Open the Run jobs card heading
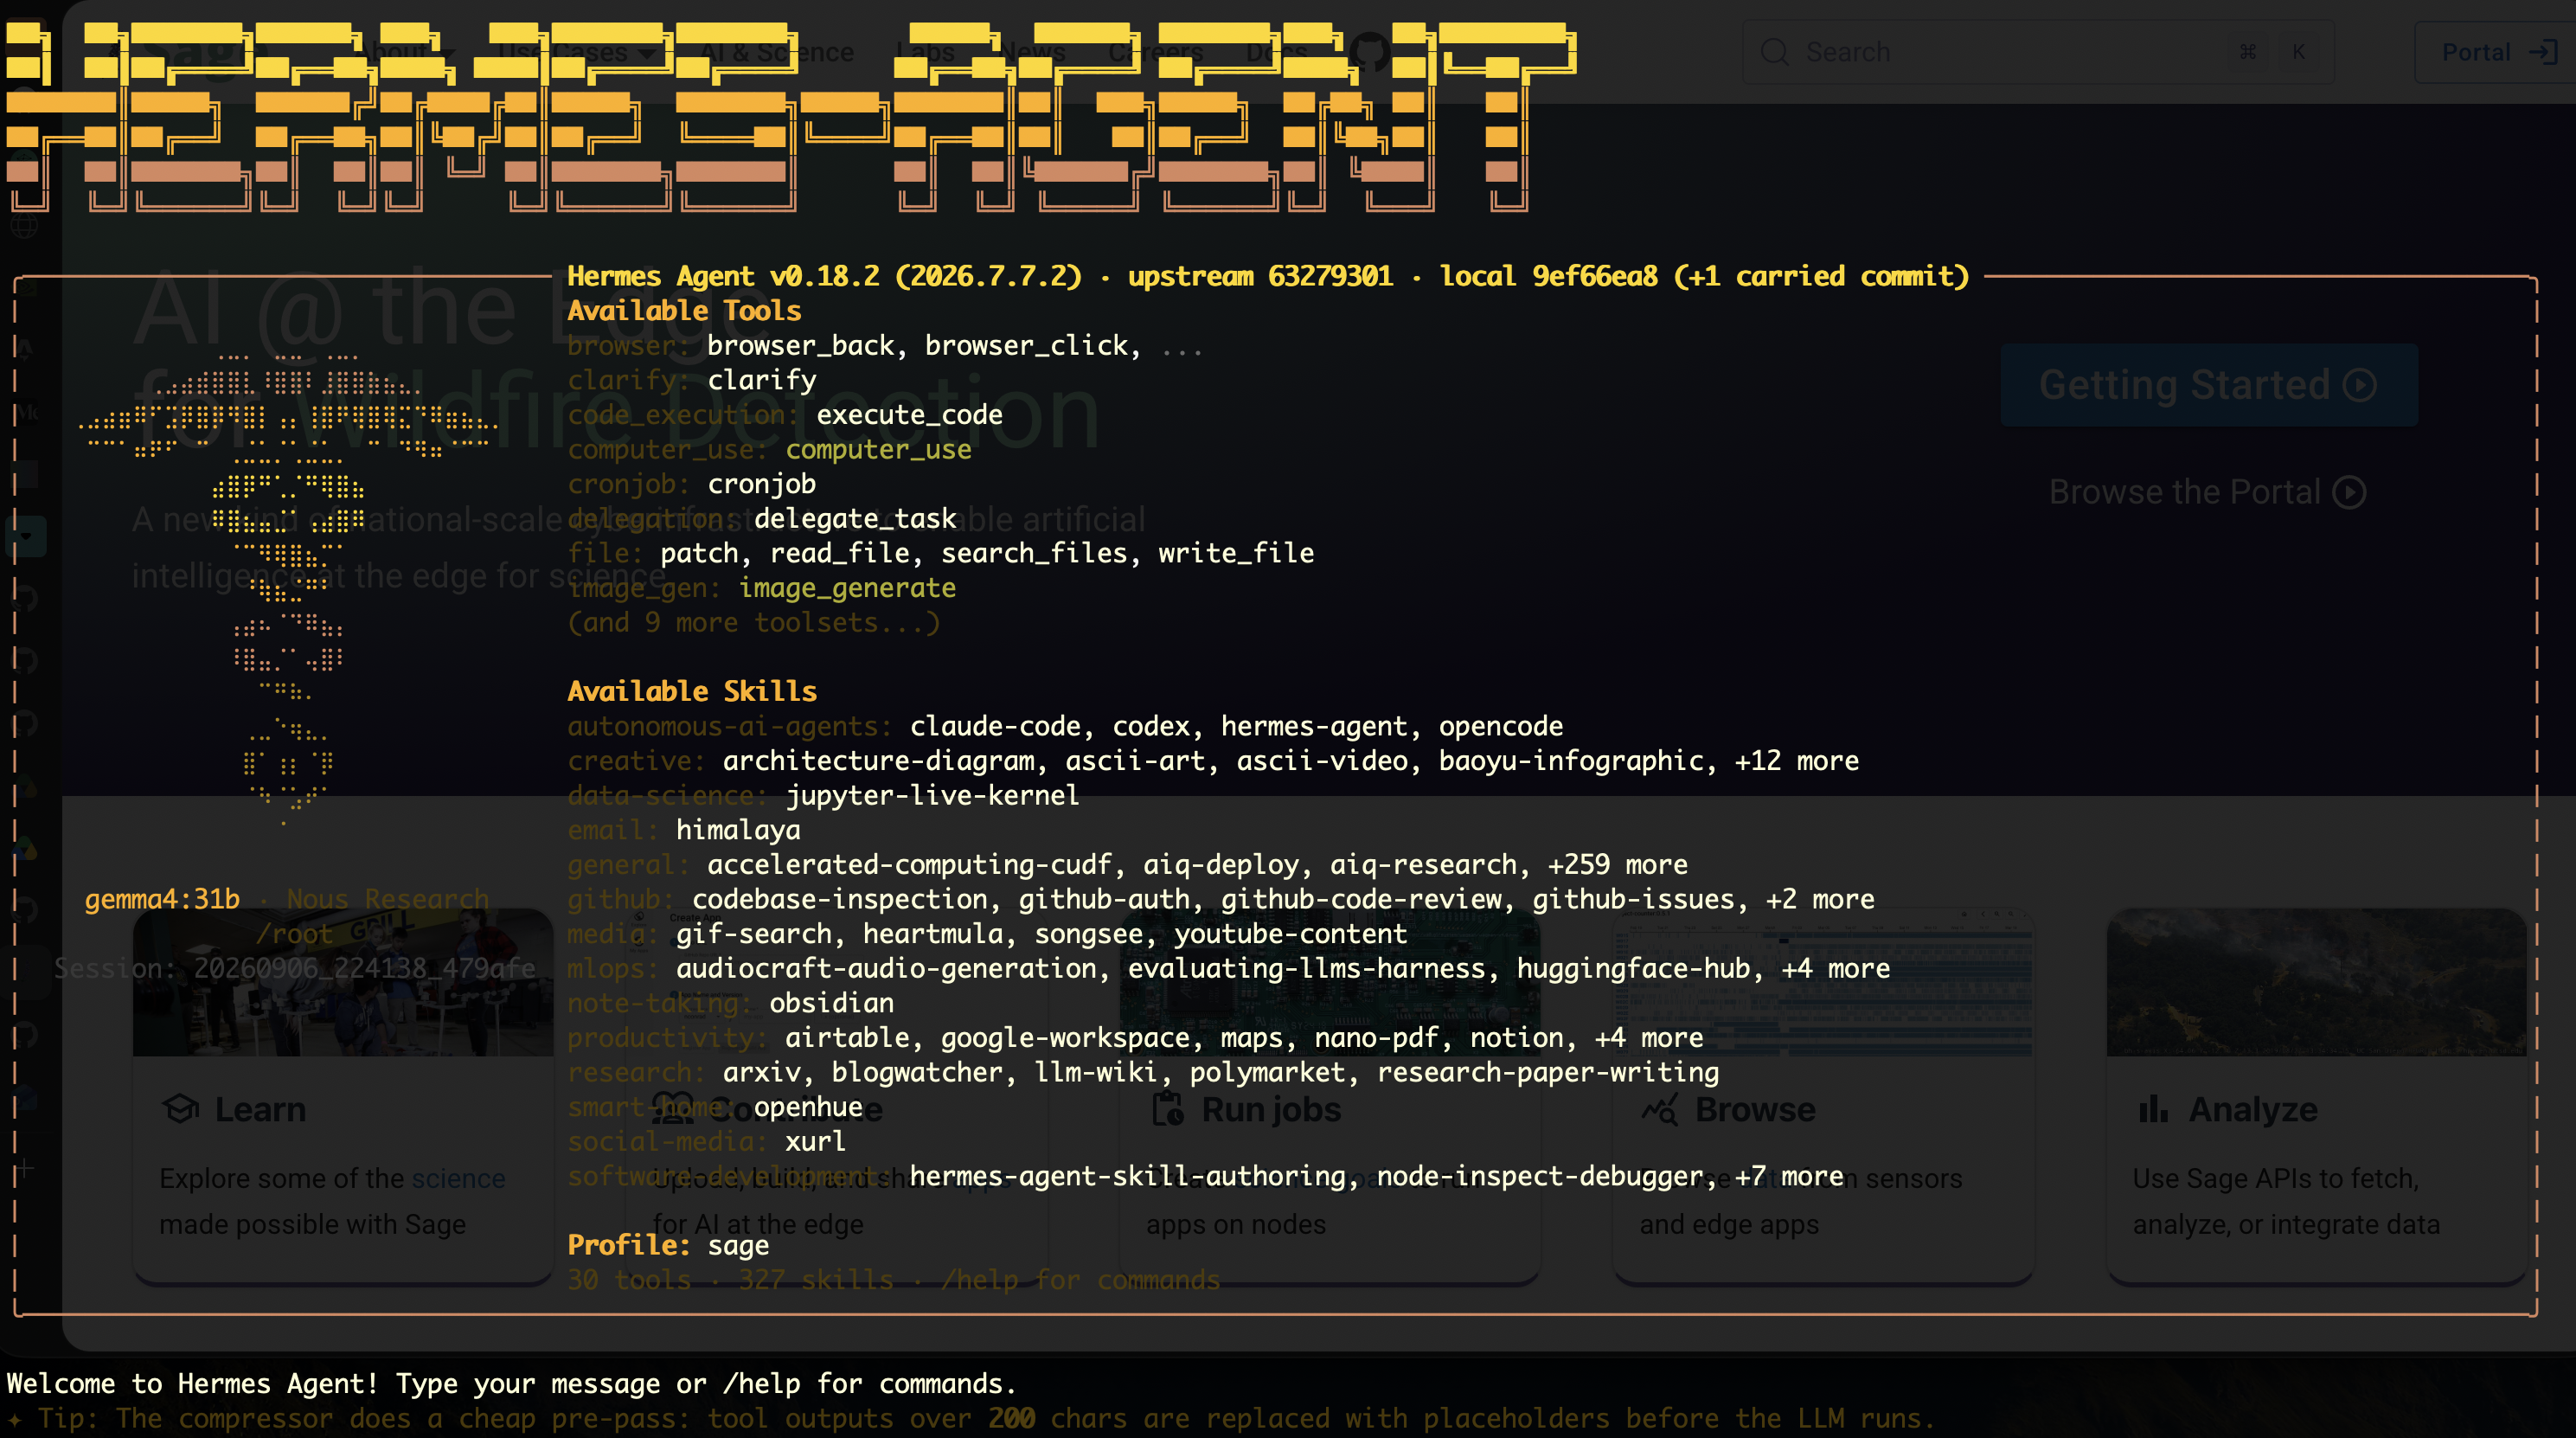2576x1438 pixels. (1271, 1109)
